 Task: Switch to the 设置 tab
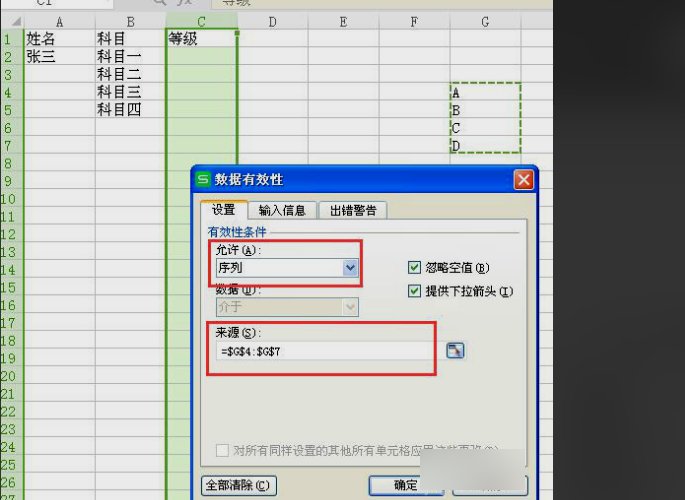pos(224,210)
